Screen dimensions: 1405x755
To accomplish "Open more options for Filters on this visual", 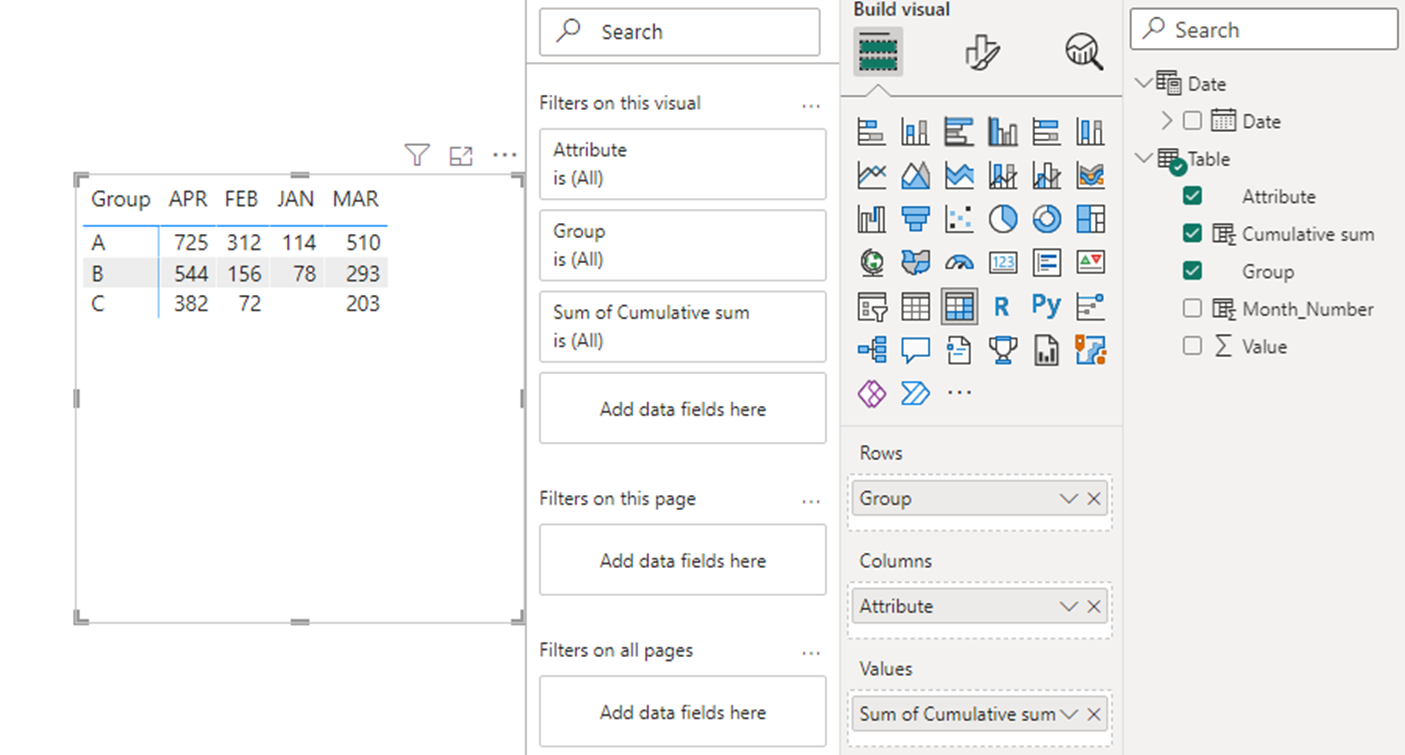I will pos(811,104).
